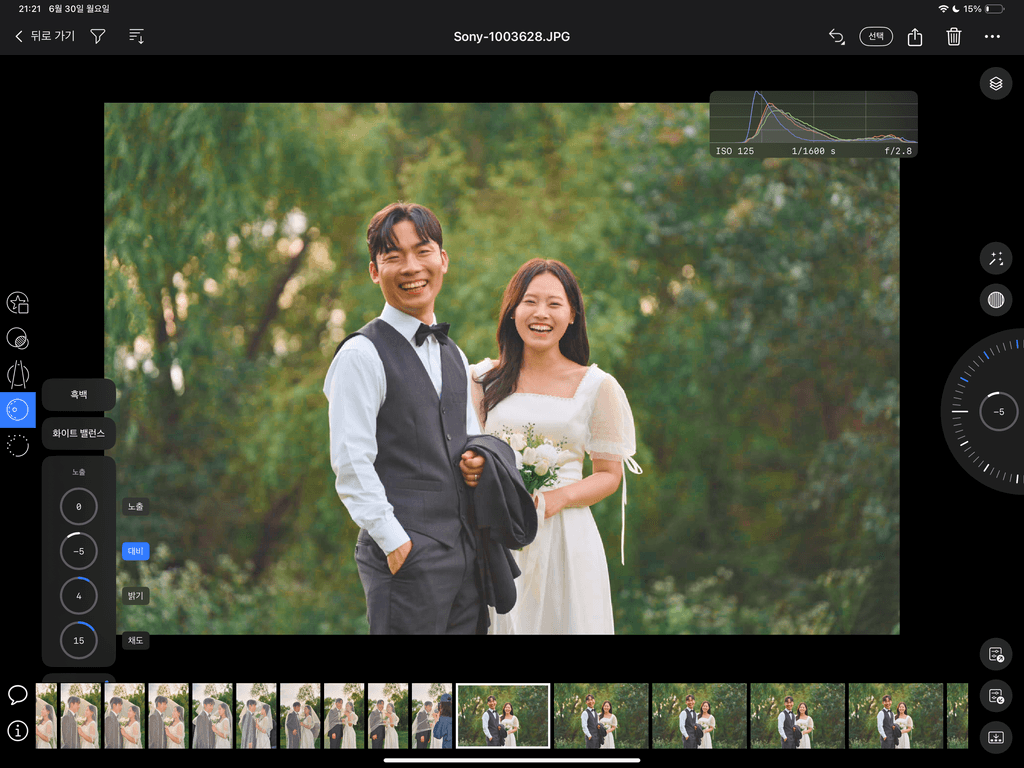This screenshot has width=1024, height=768.
Task: Click the middle icon of bottom-right trio
Action: (x=995, y=696)
